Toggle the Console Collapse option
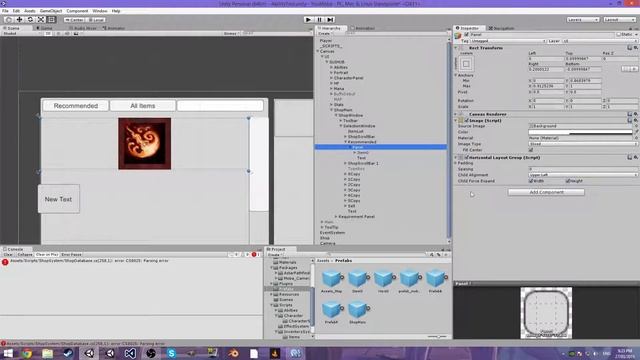This screenshot has width=640, height=360. (x=24, y=255)
